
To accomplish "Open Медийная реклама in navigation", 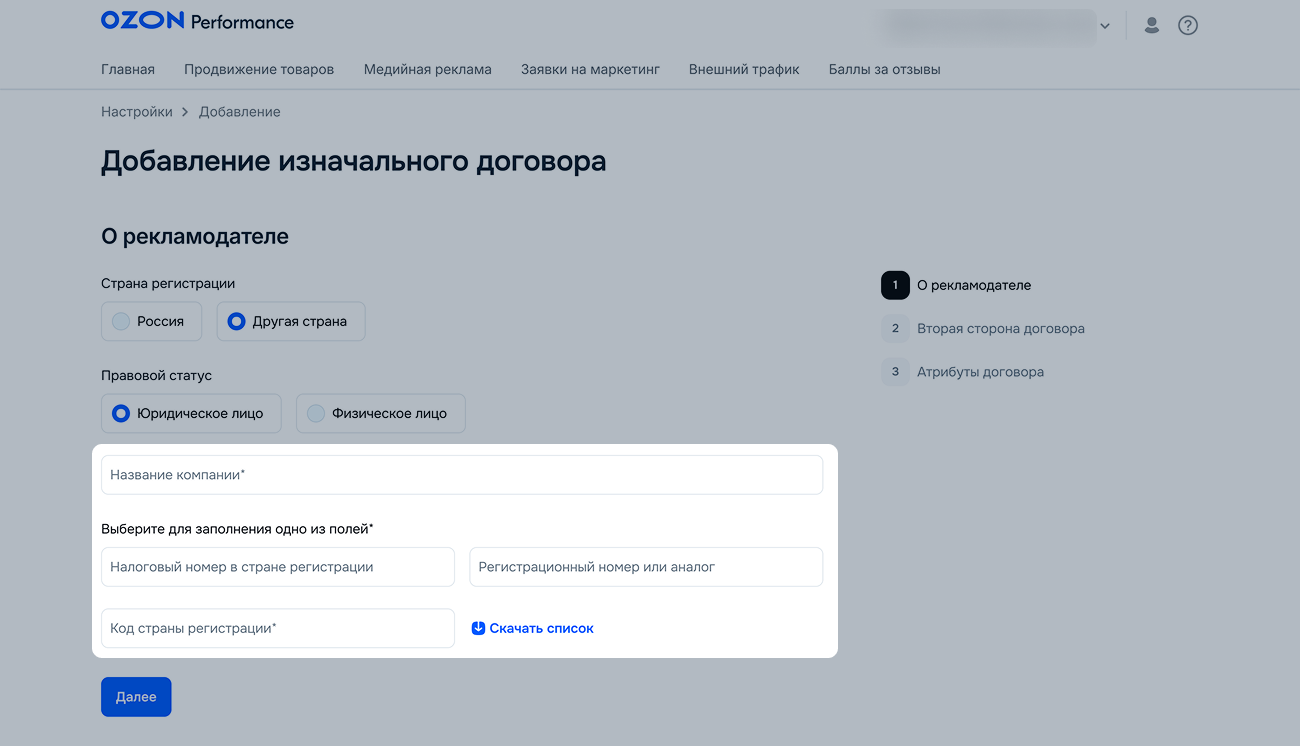I will [427, 69].
